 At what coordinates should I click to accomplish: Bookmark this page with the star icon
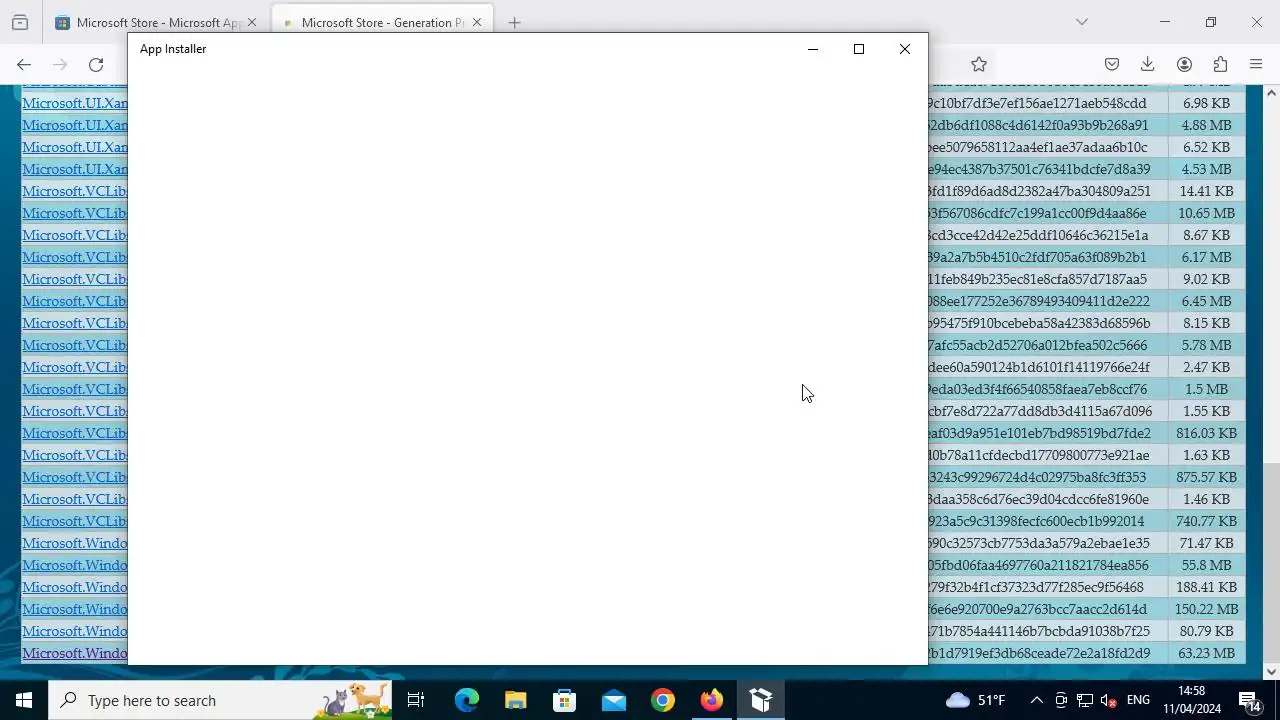coord(979,64)
